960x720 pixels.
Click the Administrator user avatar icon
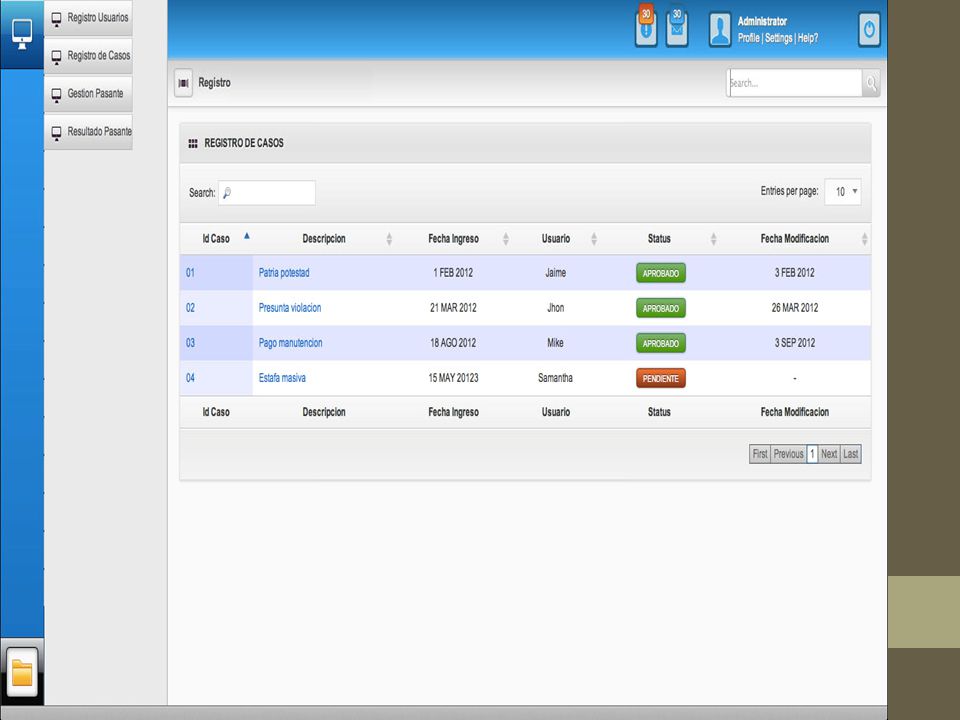pos(720,29)
